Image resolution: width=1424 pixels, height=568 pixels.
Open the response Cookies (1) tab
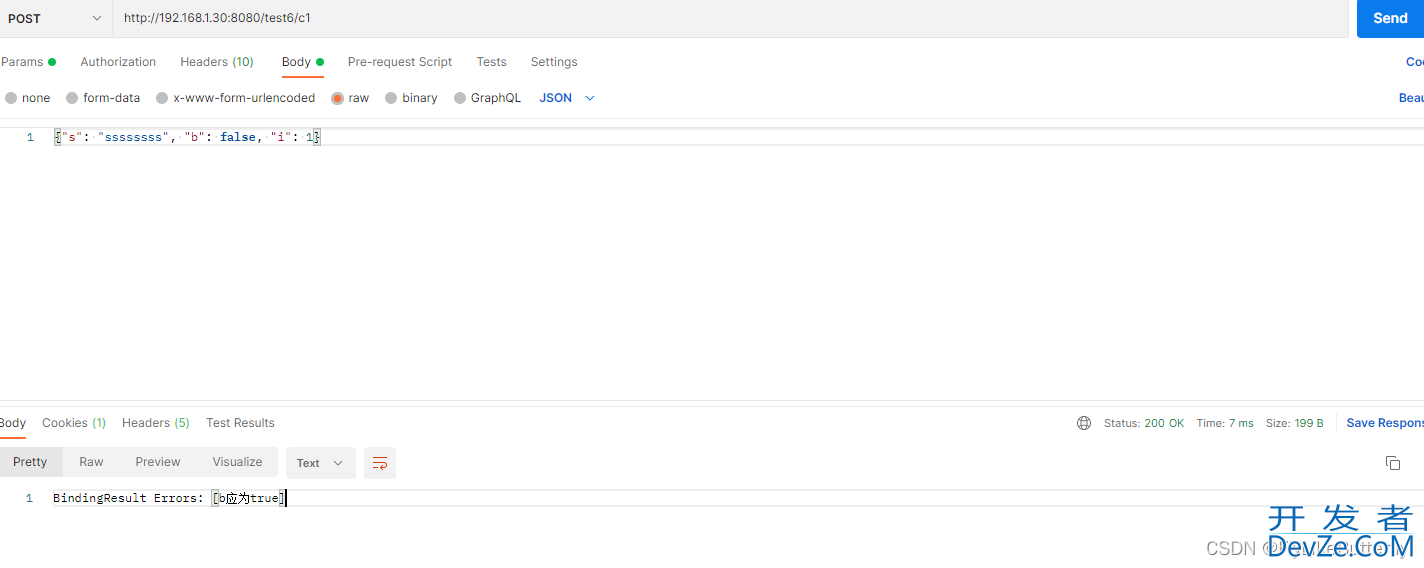[x=74, y=423]
